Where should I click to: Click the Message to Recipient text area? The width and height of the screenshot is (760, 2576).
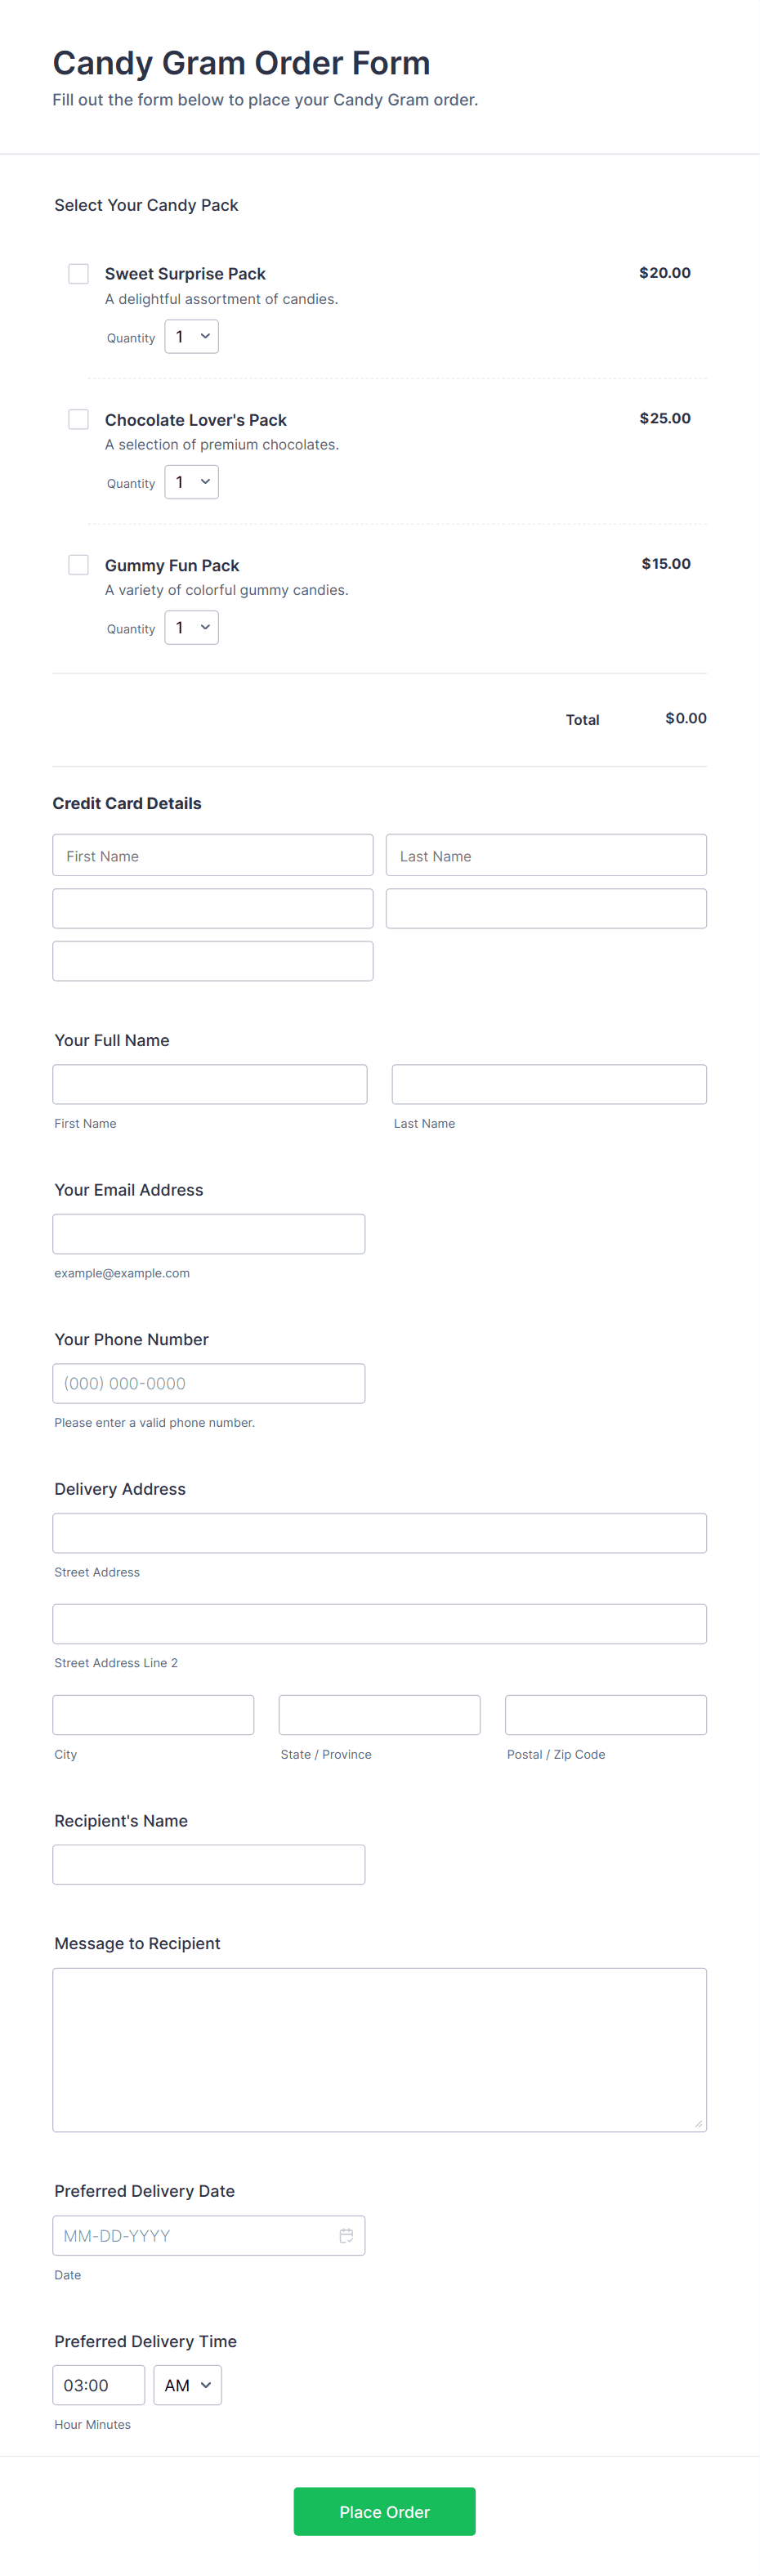380,2050
